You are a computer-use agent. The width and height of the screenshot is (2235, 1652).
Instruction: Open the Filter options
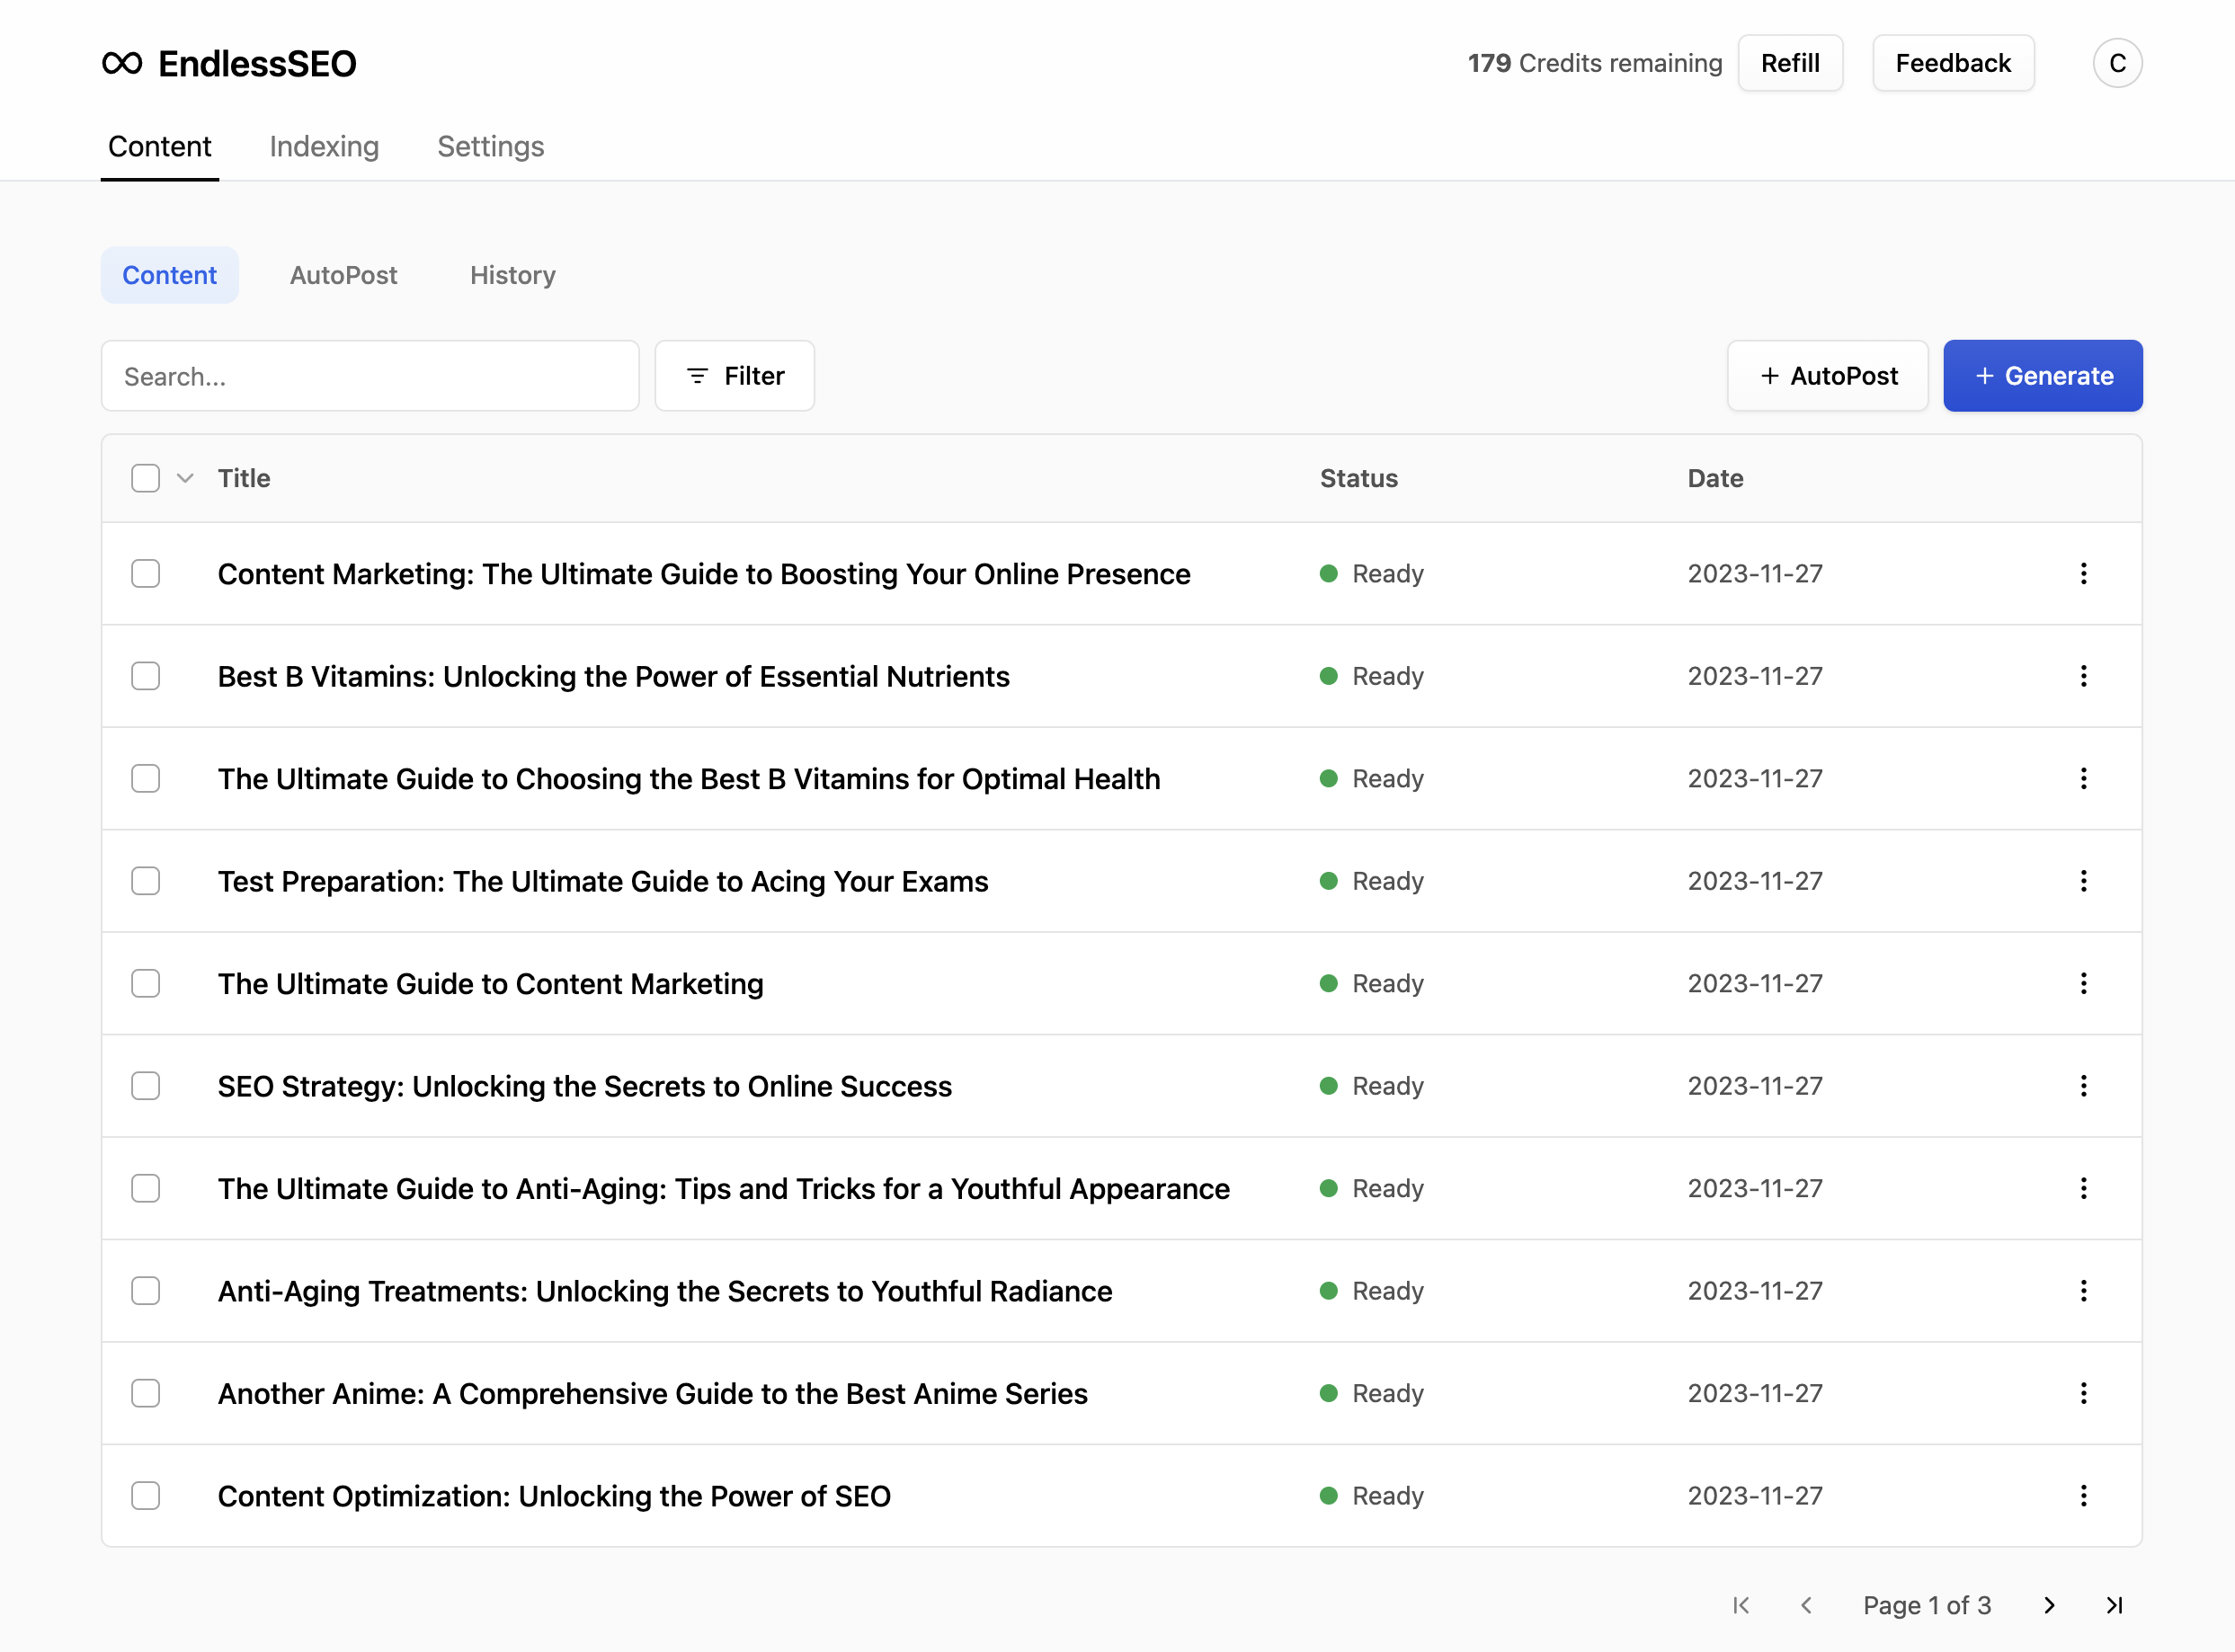tap(734, 376)
